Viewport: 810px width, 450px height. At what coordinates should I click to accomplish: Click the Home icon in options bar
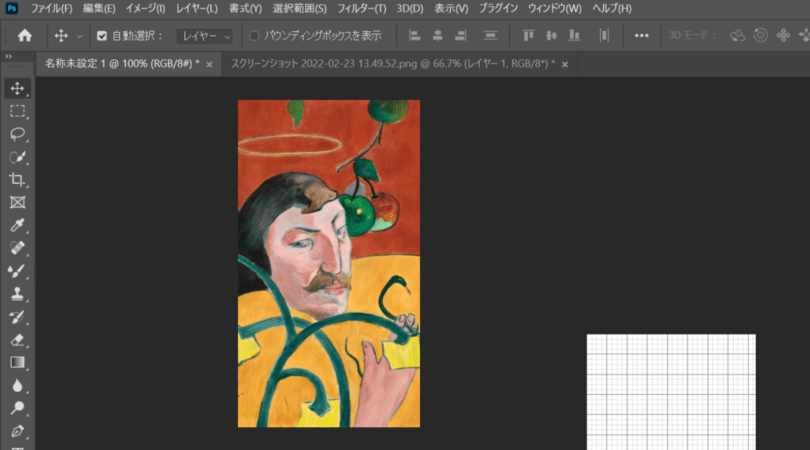pos(24,36)
